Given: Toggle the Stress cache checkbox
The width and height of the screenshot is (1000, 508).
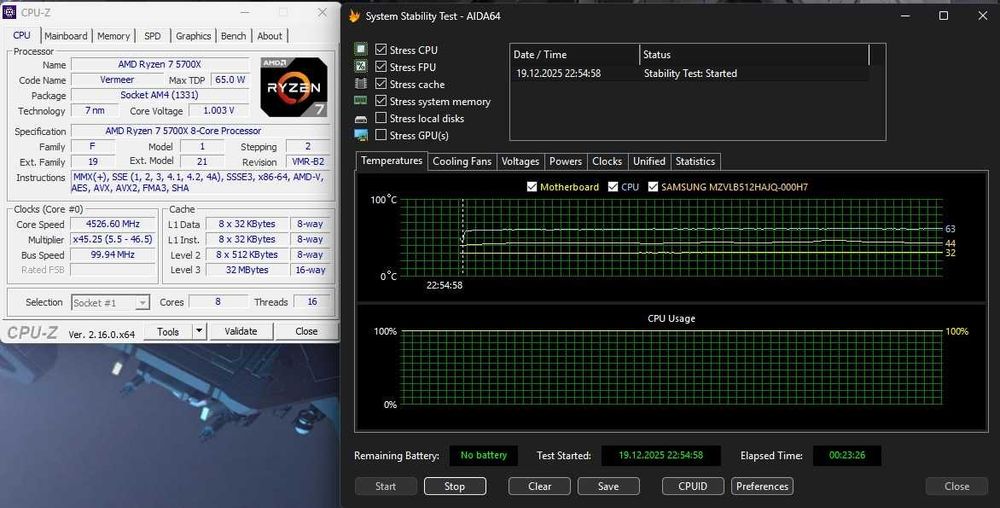Looking at the screenshot, I should coord(381,83).
